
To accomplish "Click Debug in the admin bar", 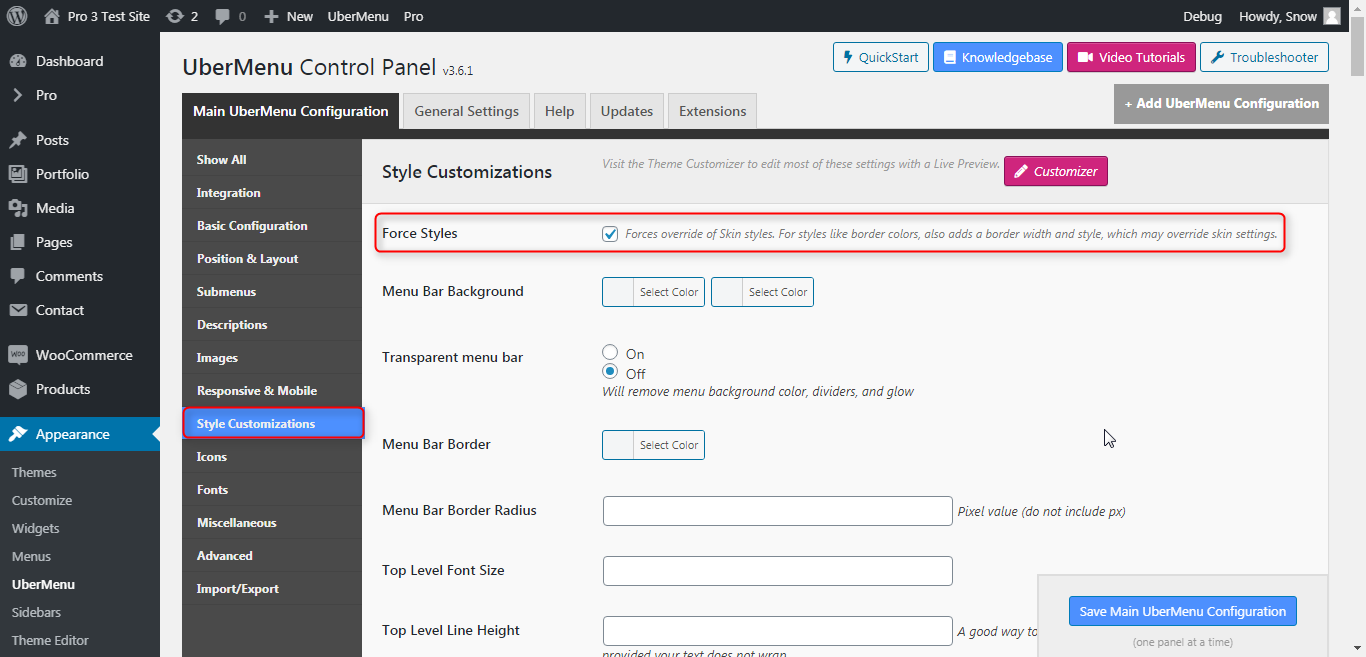I will 1202,16.
